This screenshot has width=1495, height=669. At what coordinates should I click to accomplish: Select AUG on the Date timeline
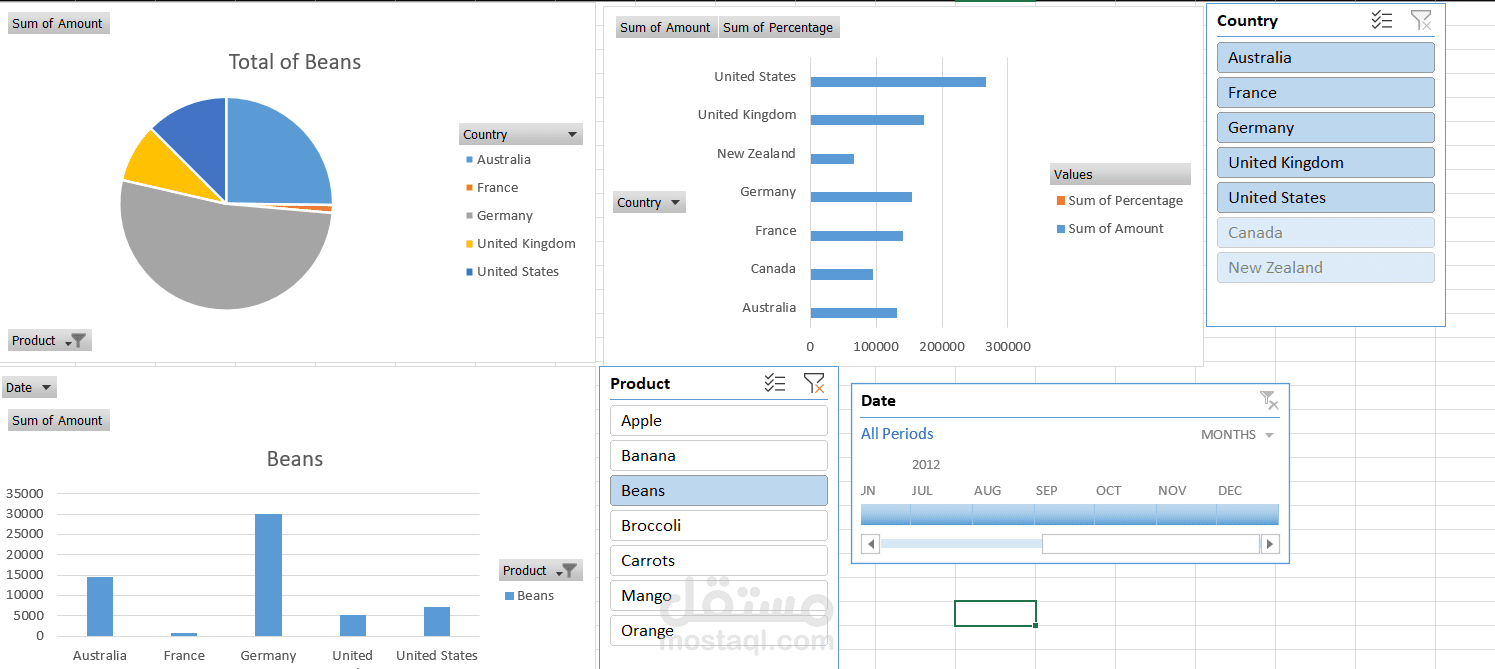click(x=1003, y=514)
